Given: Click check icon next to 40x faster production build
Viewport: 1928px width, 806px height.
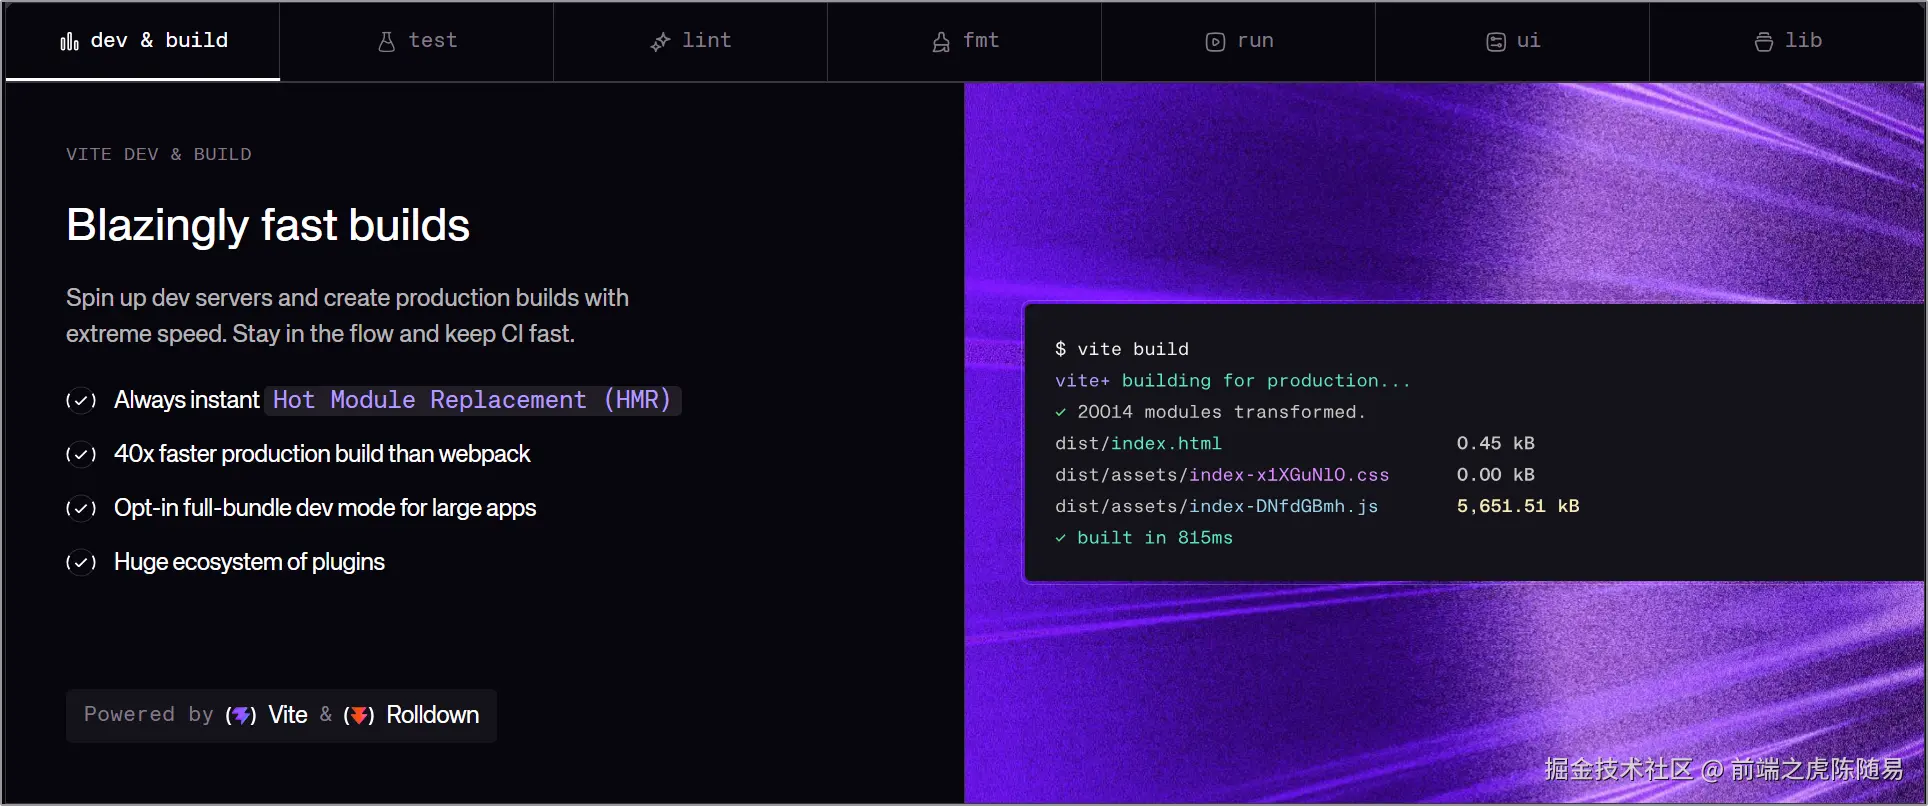Looking at the screenshot, I should coord(81,454).
